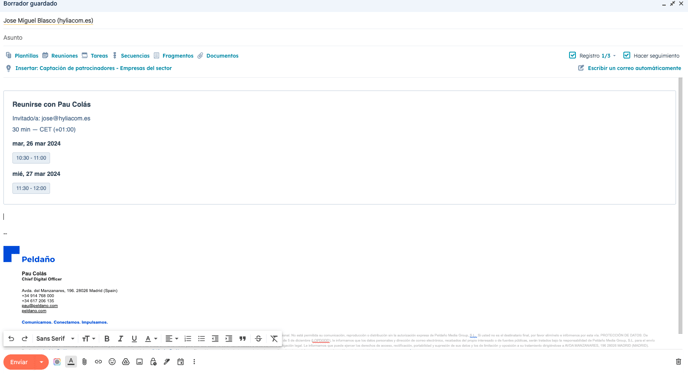Toggle the formatting options bar

pyautogui.click(x=71, y=362)
